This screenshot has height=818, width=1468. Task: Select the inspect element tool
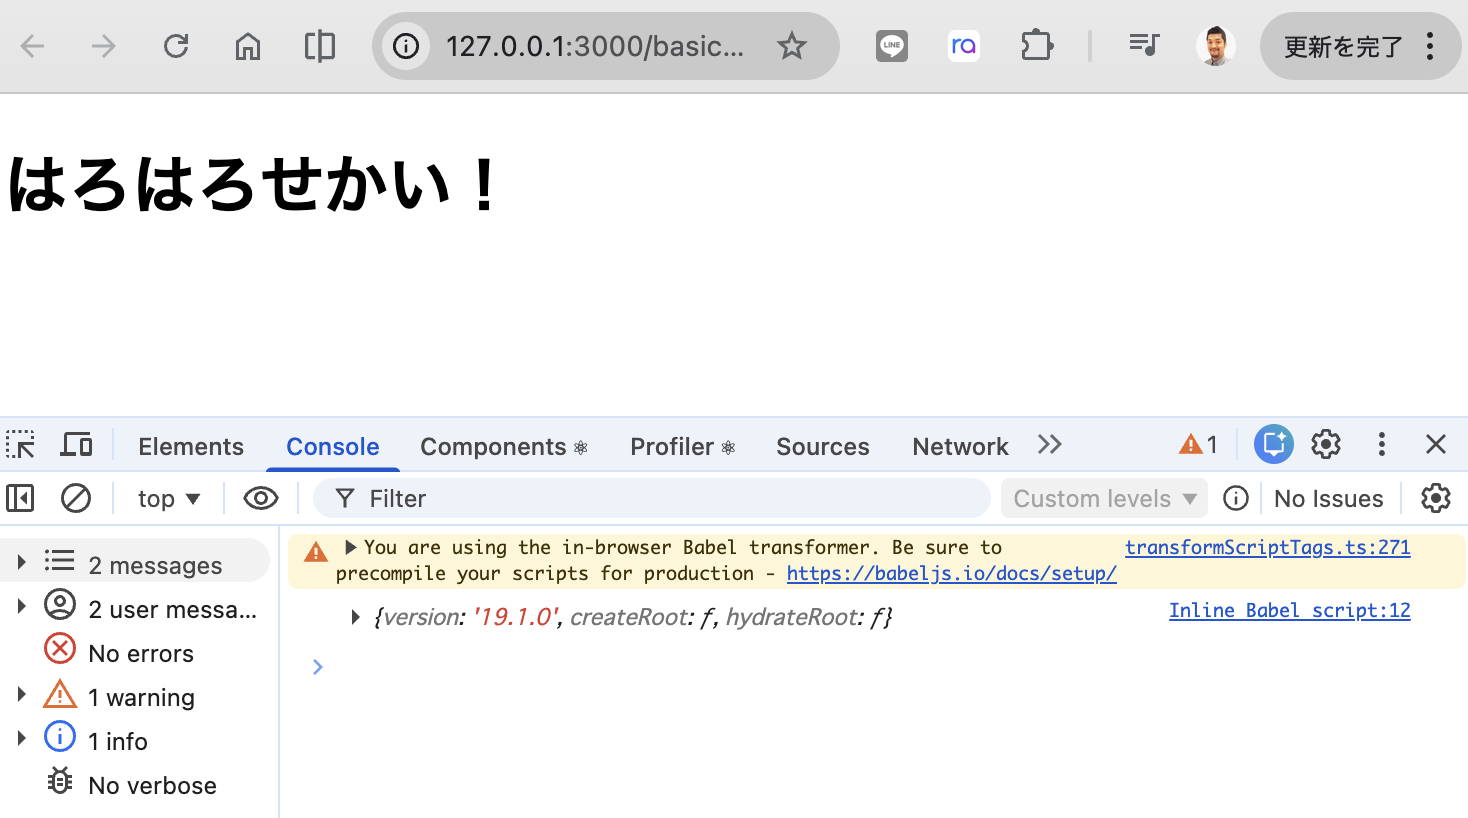20,443
